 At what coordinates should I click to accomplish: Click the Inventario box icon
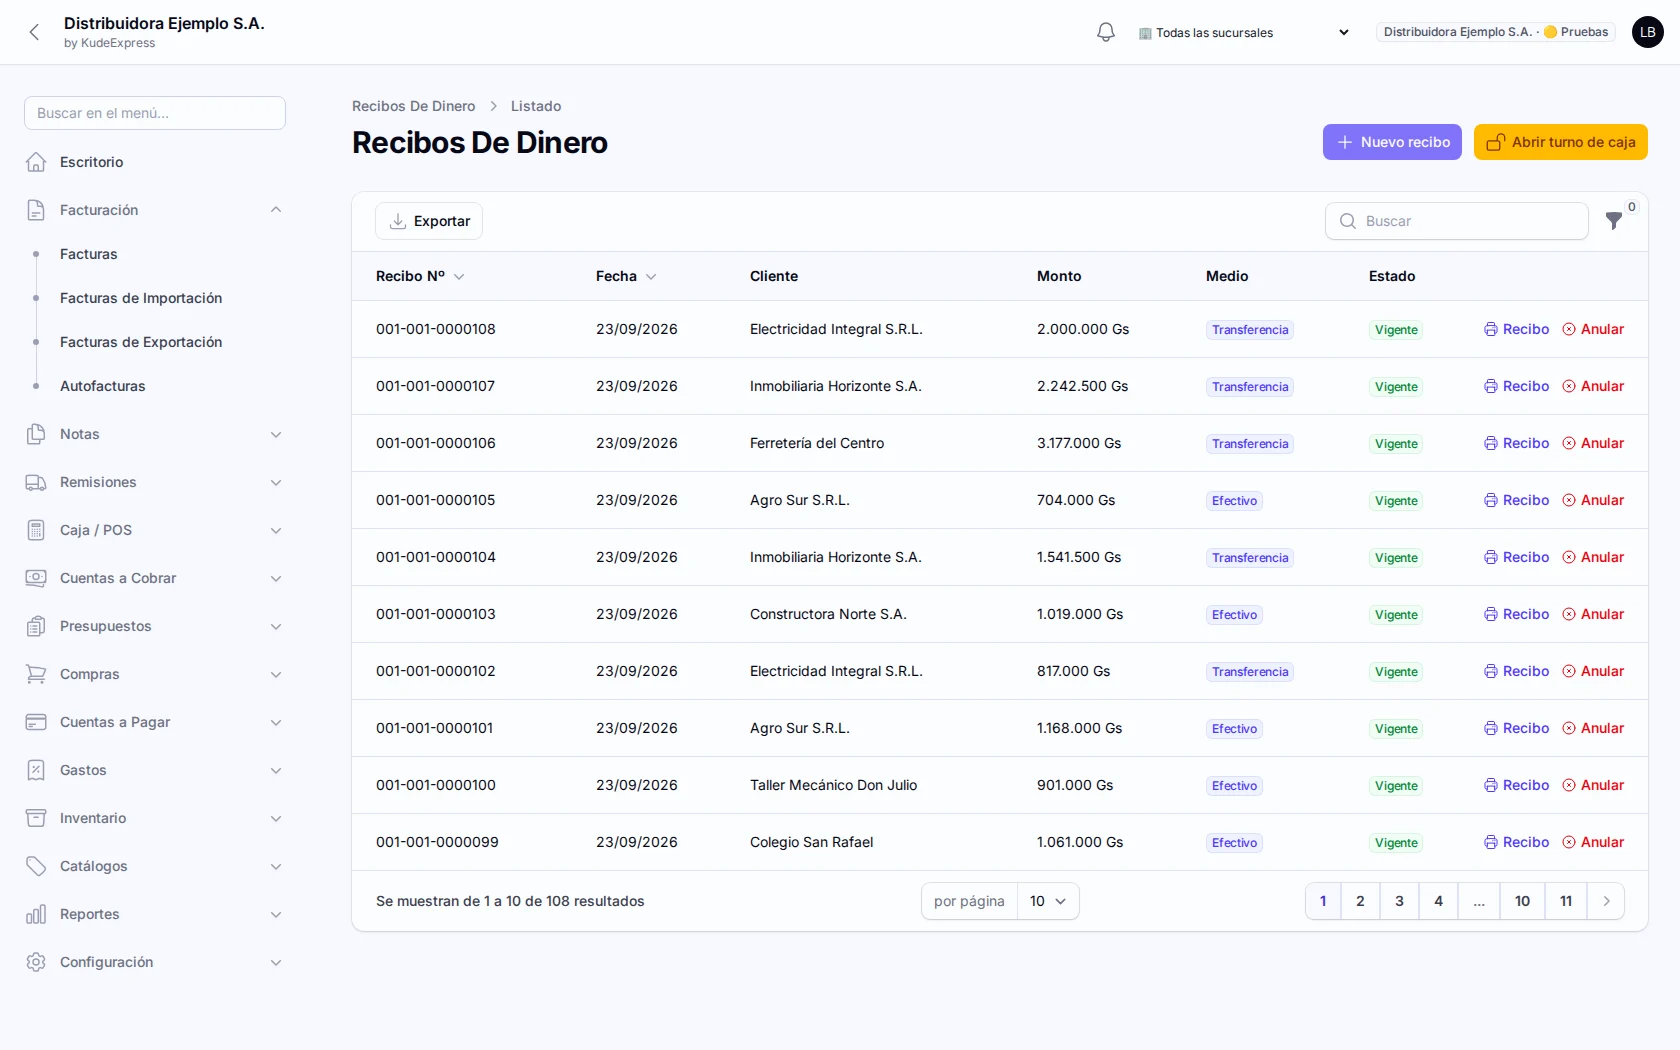tap(36, 818)
